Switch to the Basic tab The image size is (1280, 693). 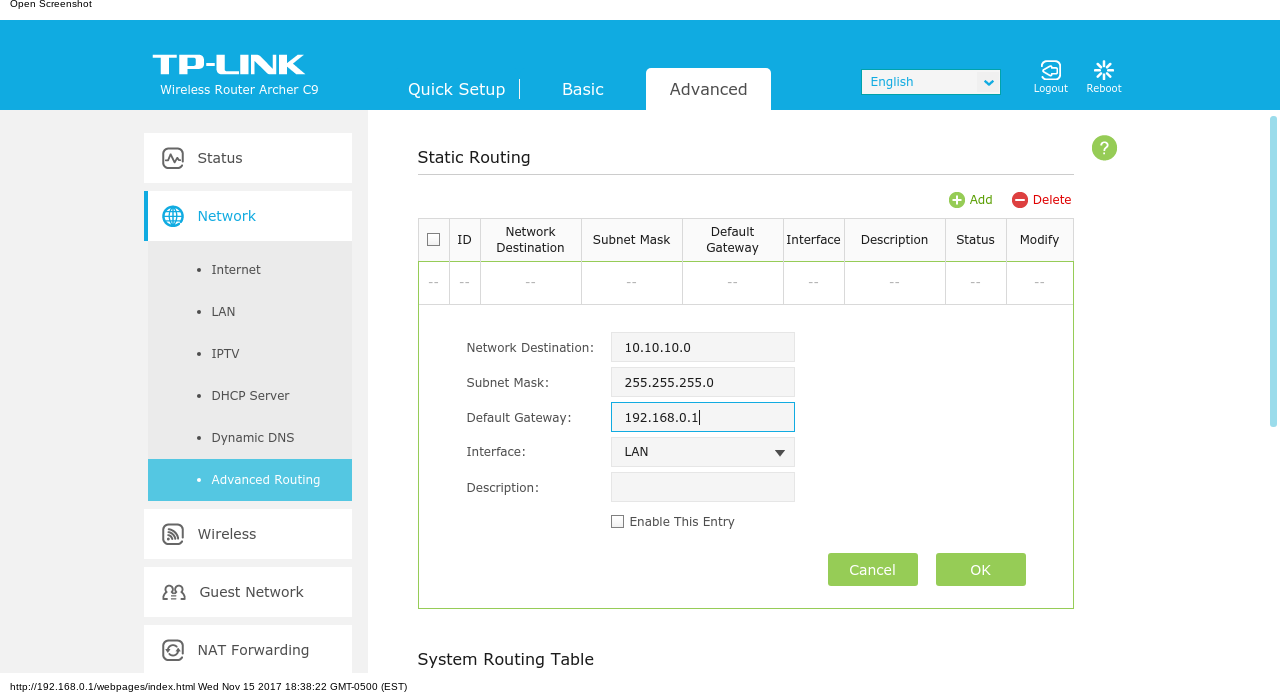[x=583, y=89]
